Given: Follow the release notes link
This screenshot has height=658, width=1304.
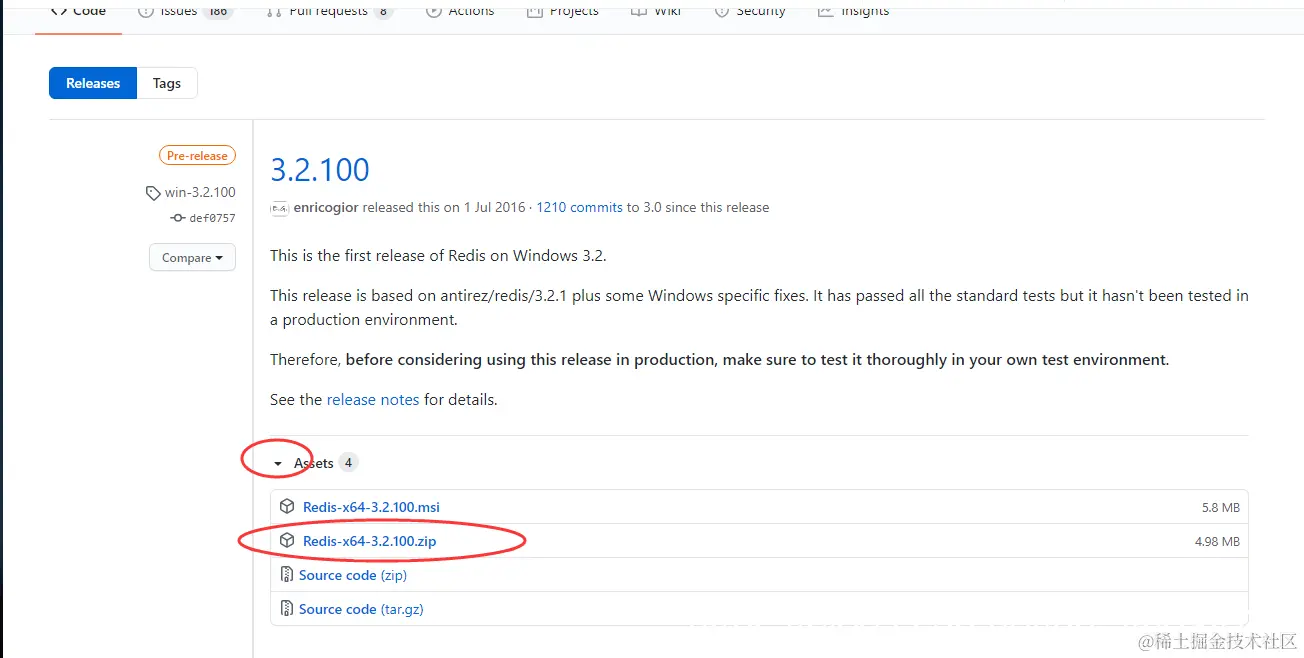Looking at the screenshot, I should point(373,399).
